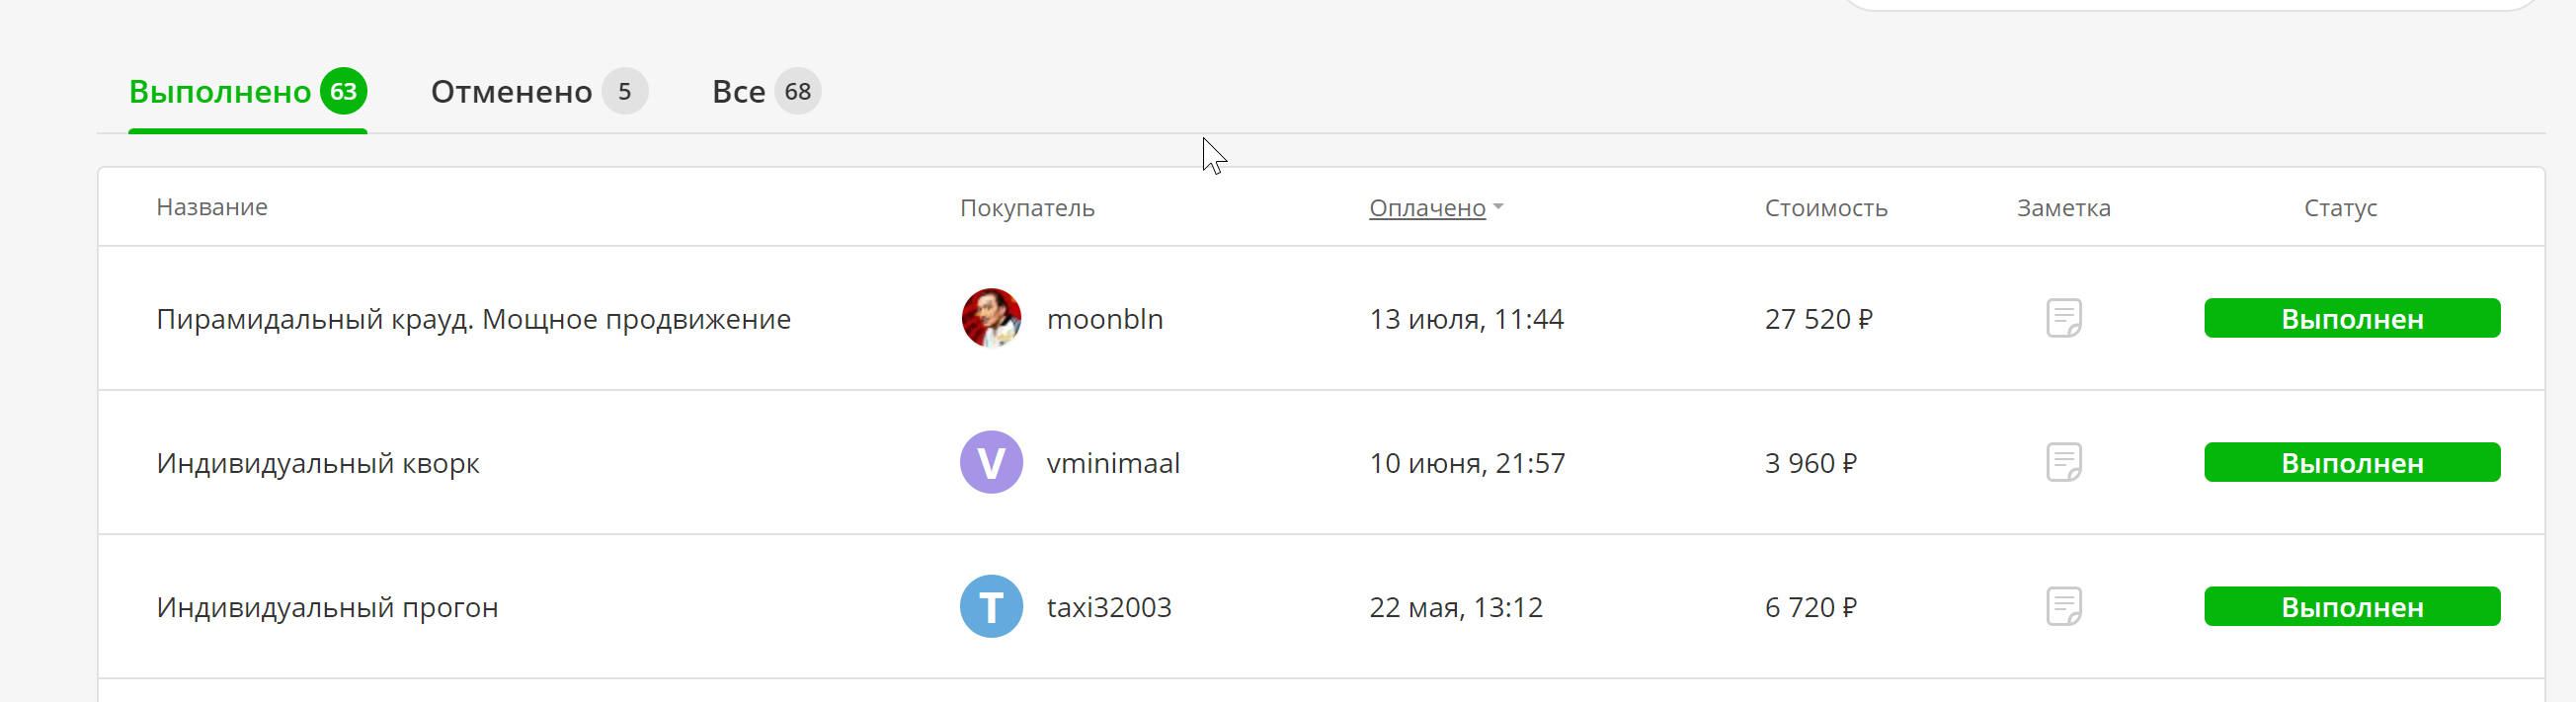
Task: Sort orders by Оплачено column
Action: 1427,208
